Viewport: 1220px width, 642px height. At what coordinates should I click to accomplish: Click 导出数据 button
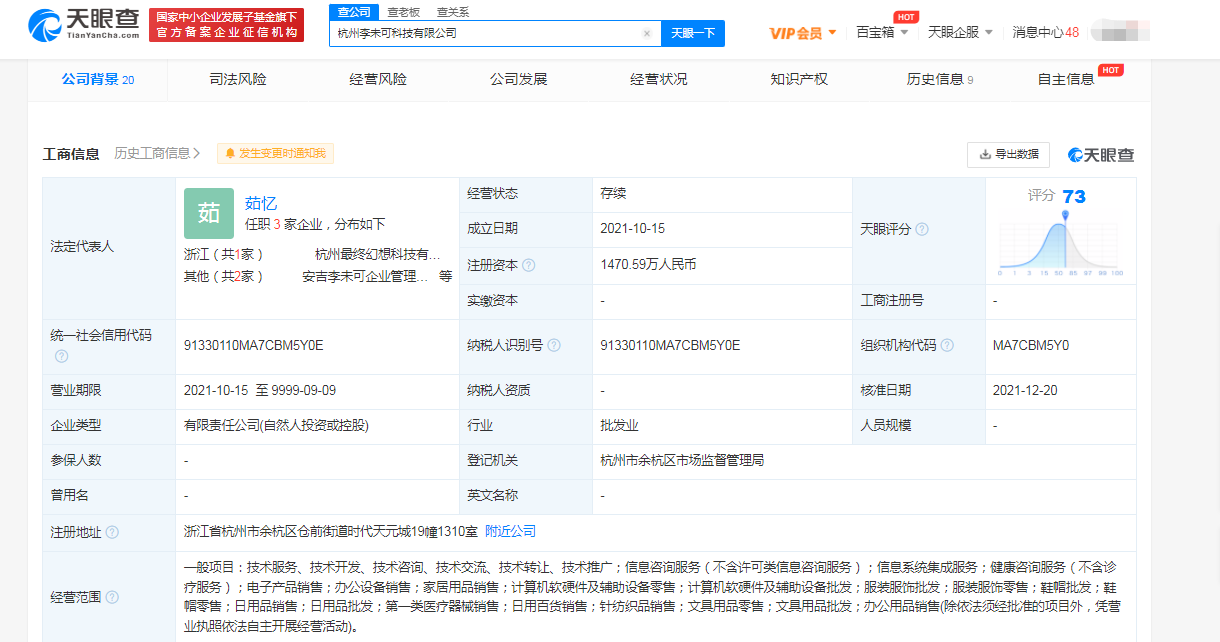(x=1008, y=154)
